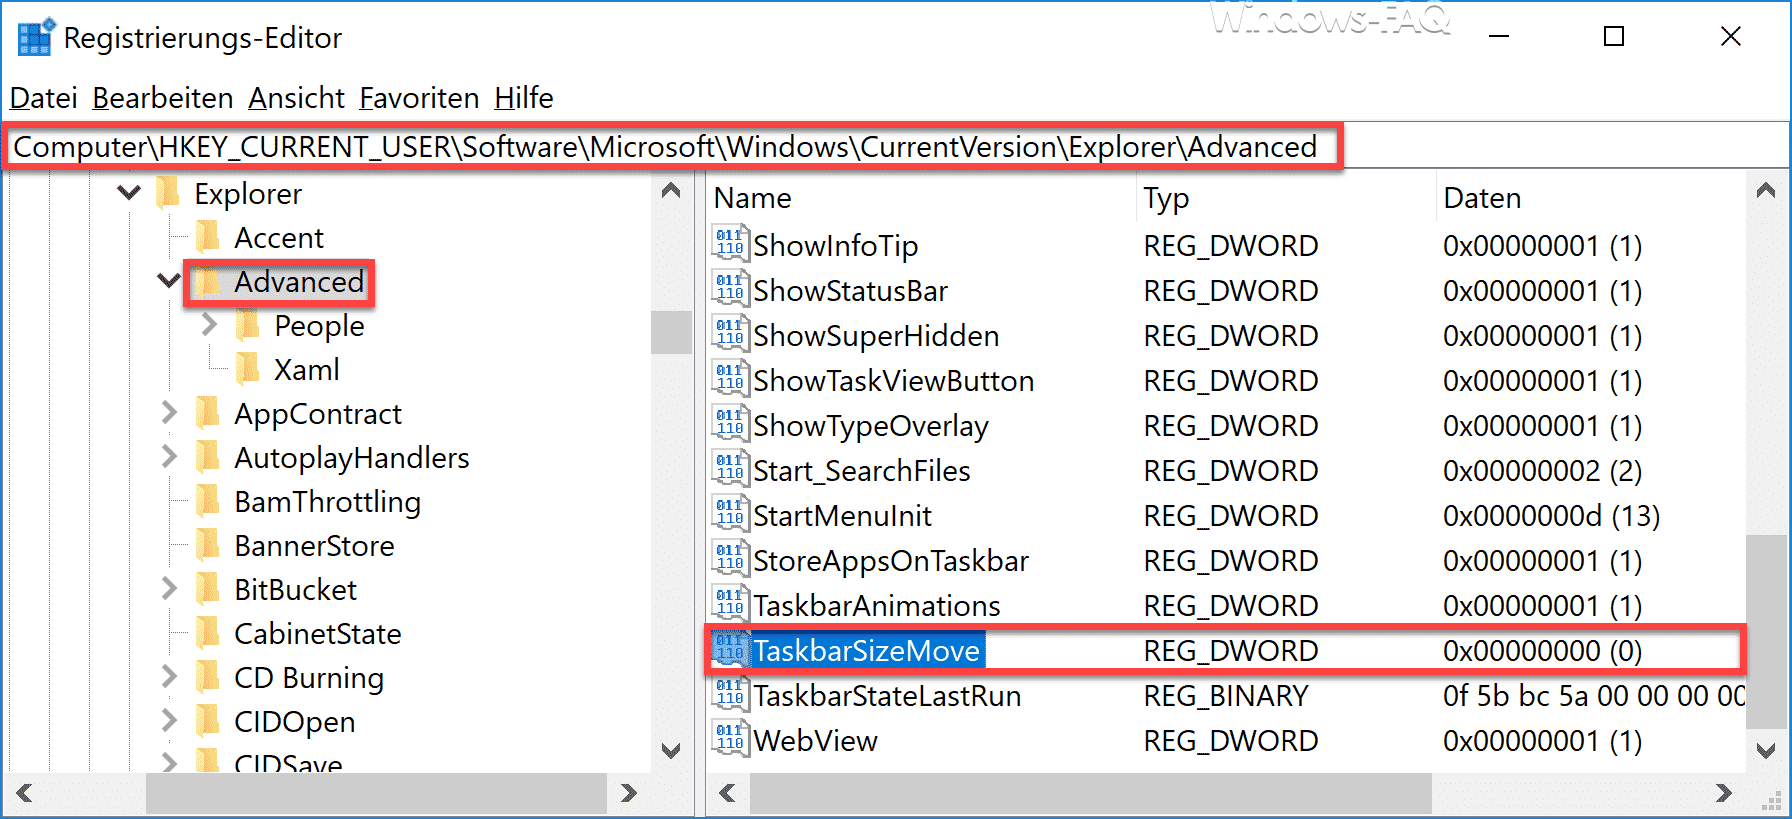Select the ShowTaskViewButton value name
Screen dimensions: 1792x819
pos(894,381)
